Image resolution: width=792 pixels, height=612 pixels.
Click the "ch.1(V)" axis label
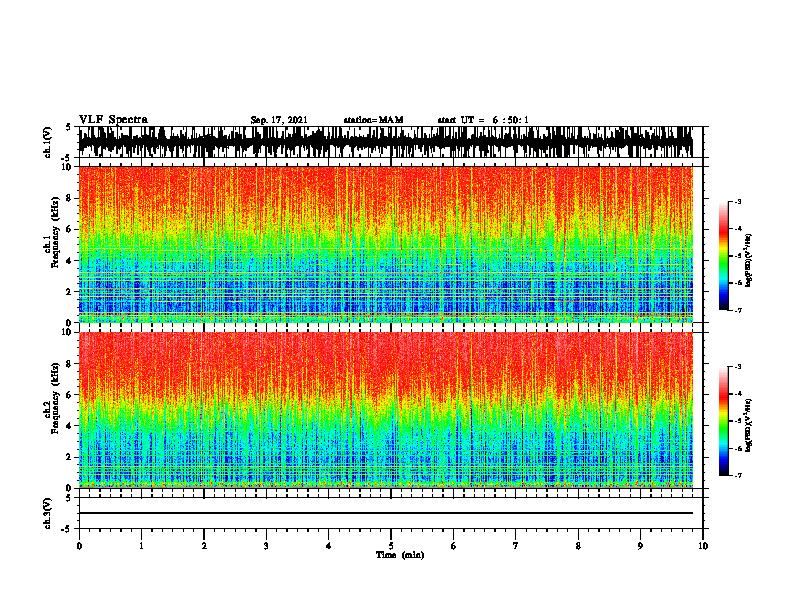[x=48, y=142]
